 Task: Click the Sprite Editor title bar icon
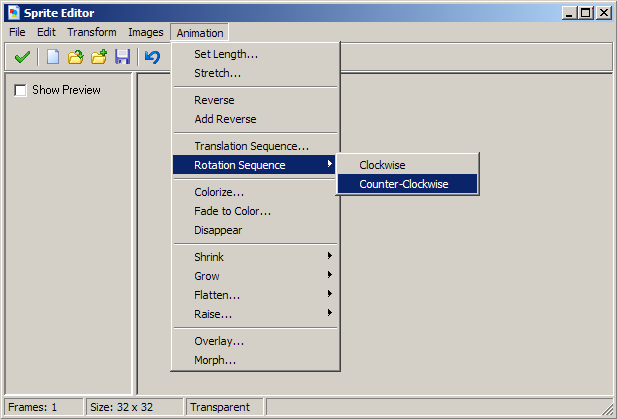point(14,13)
